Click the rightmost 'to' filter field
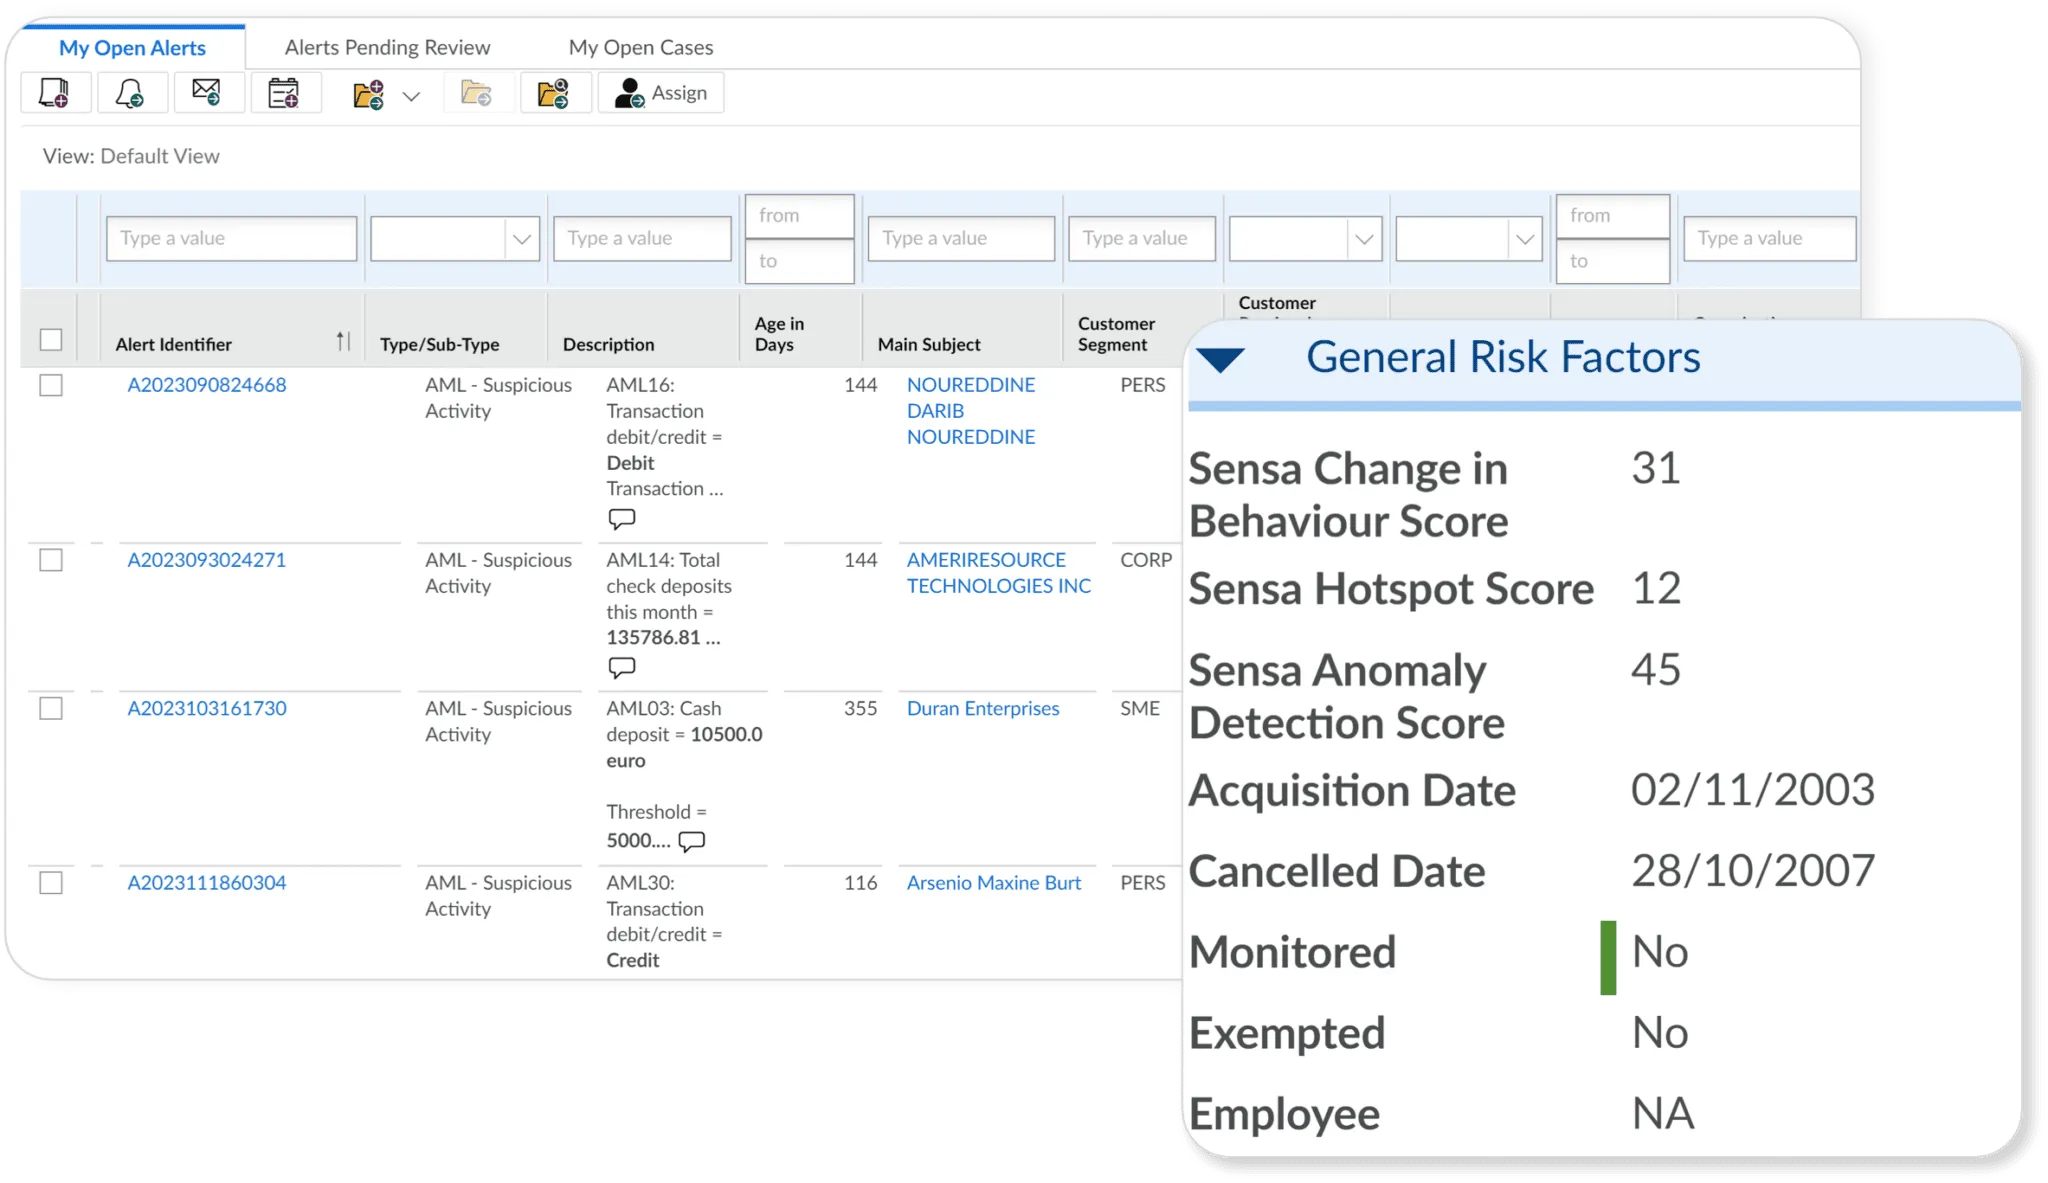Image resolution: width=2048 pixels, height=1183 pixels. click(1613, 262)
